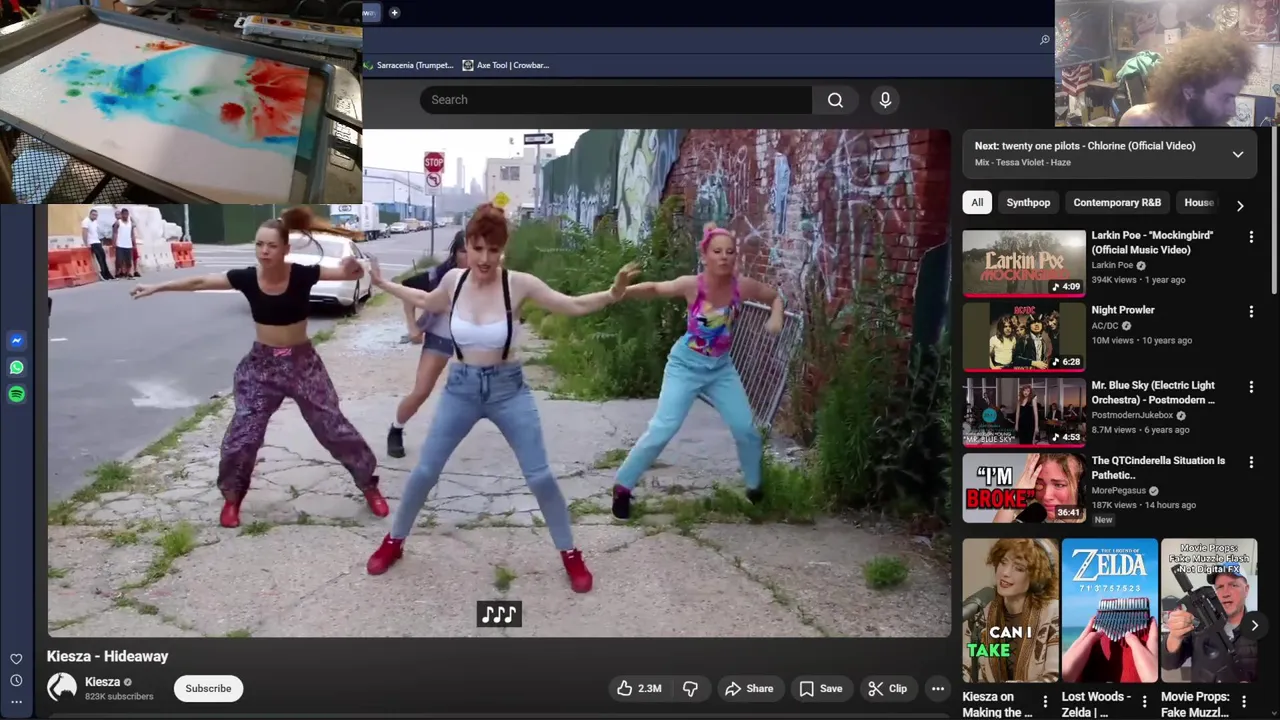Click the zoom magnifier icon in address bar

pyautogui.click(x=1044, y=40)
